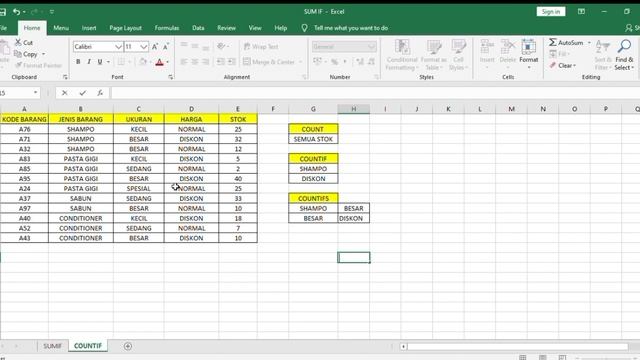
Task: Open the Copy options dropdown arrow
Action: pos(43,54)
